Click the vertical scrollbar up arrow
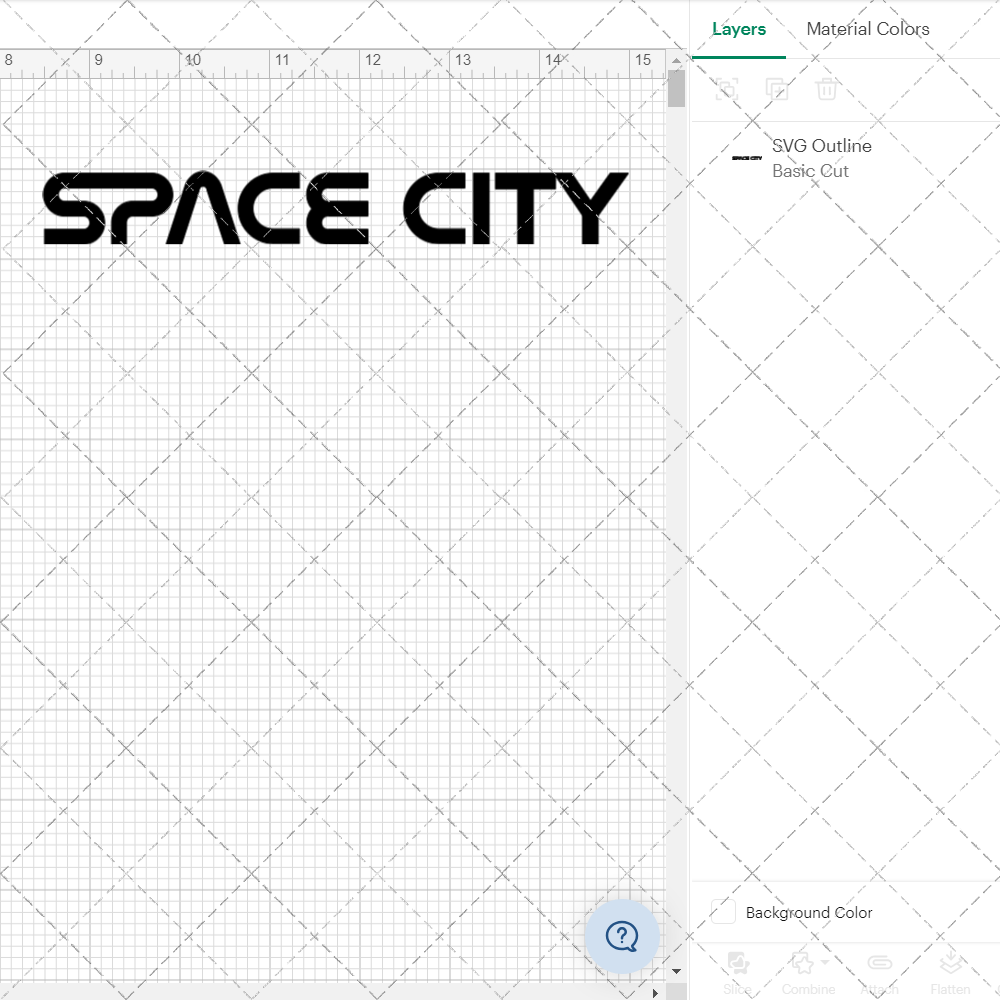The height and width of the screenshot is (1000, 1000). pos(676,60)
